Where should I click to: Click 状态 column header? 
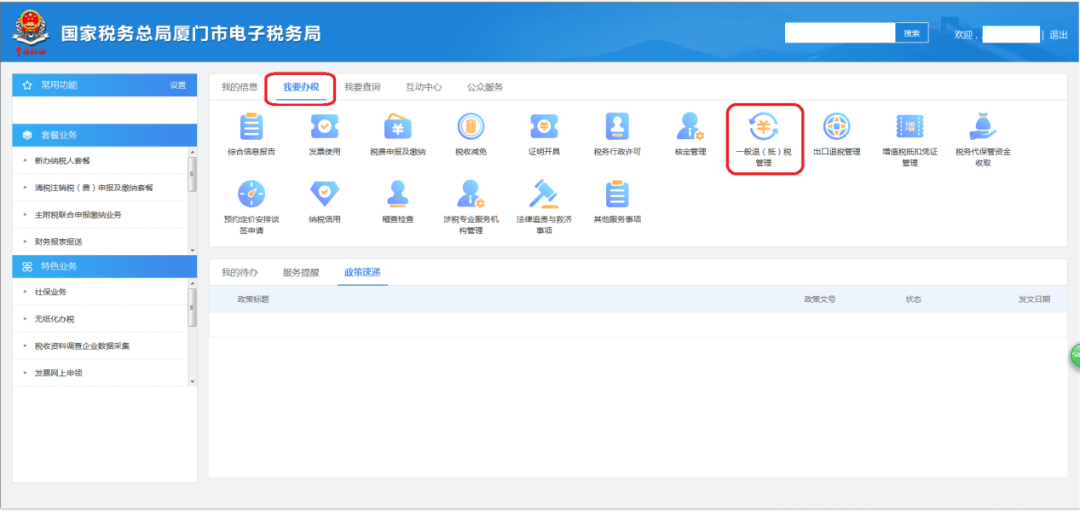pyautogui.click(x=913, y=300)
